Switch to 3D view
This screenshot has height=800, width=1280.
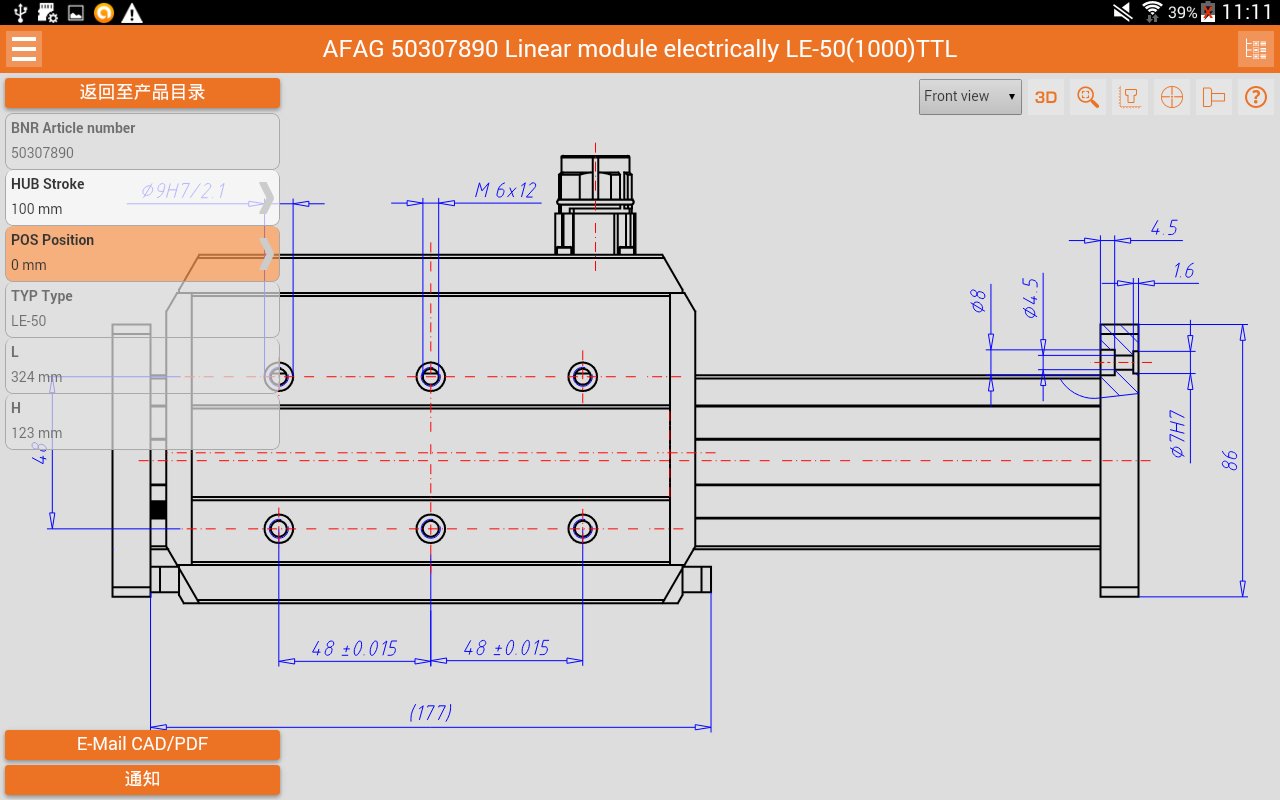click(x=1046, y=97)
